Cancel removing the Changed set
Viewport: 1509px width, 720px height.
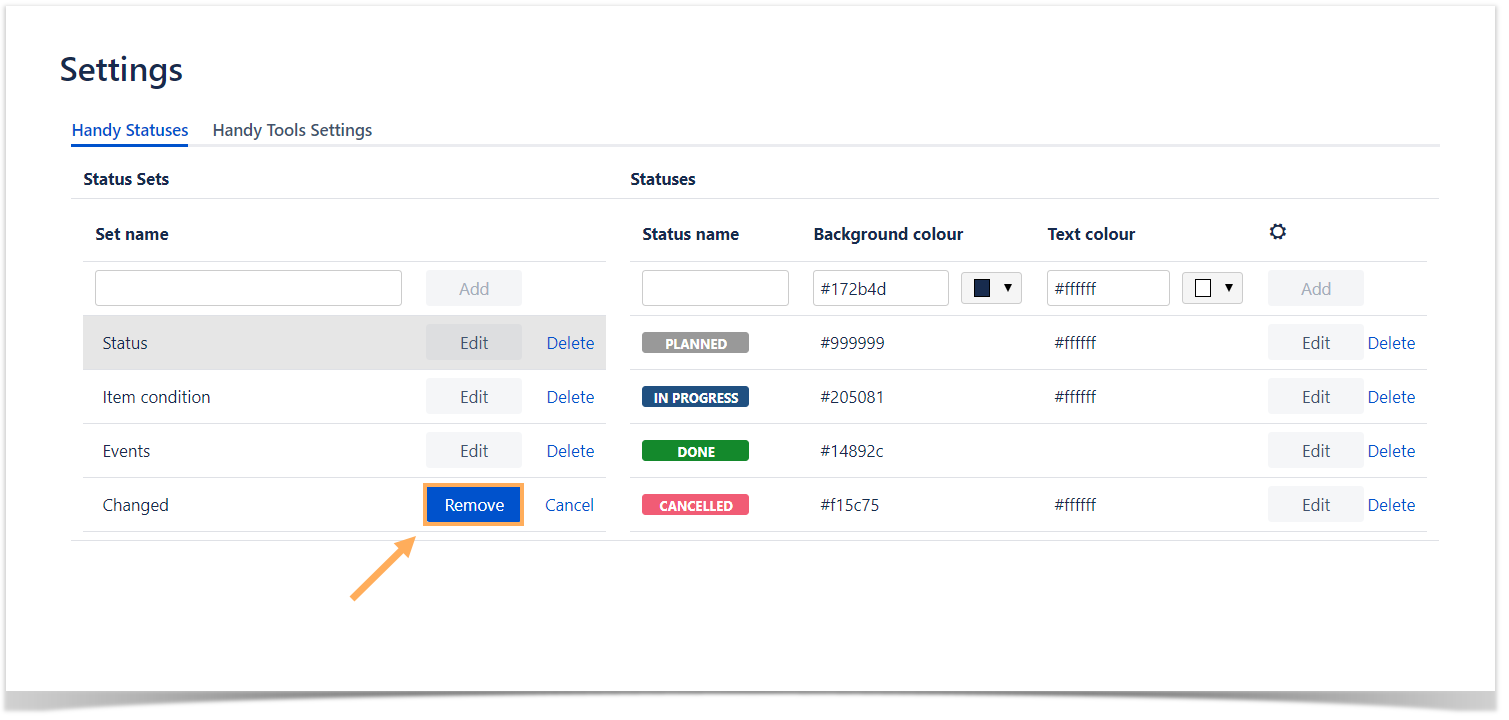click(x=569, y=505)
